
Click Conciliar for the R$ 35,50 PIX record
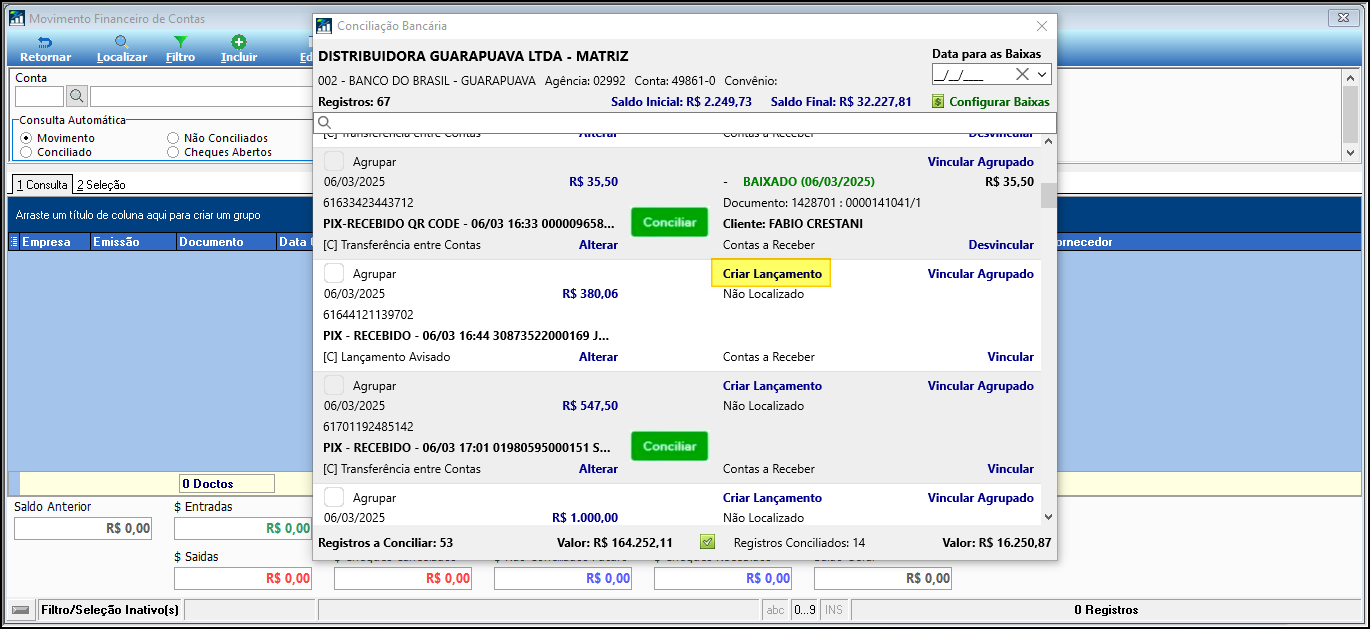pos(669,222)
